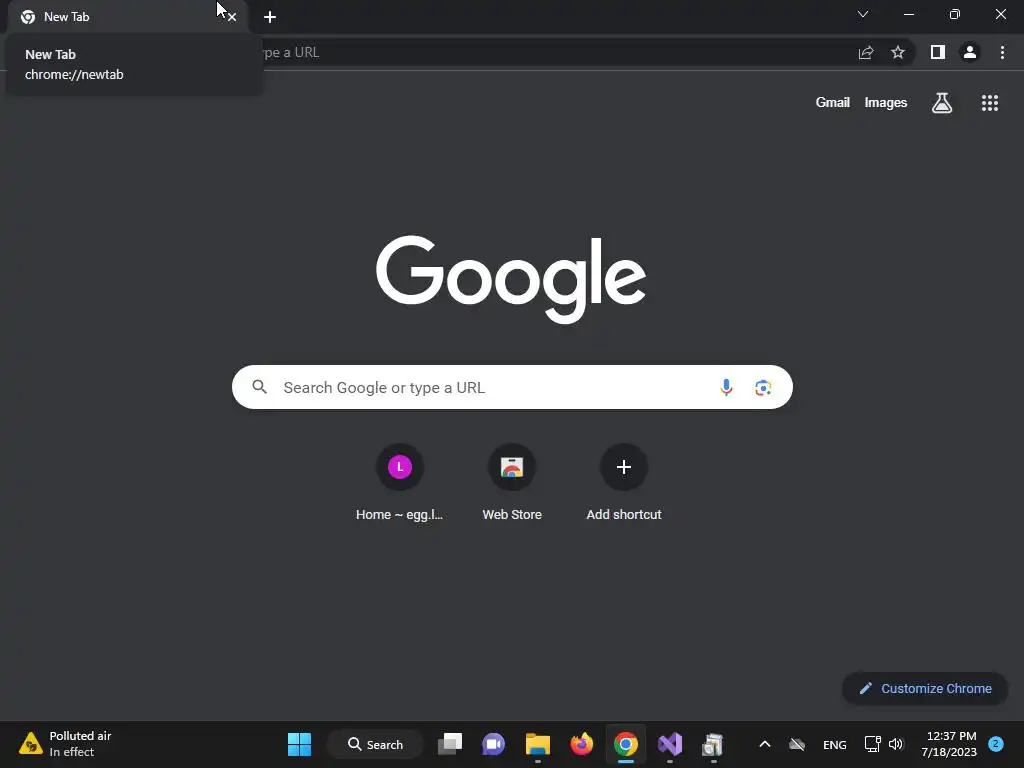
Task: Start voice search with the microphone
Action: click(726, 387)
